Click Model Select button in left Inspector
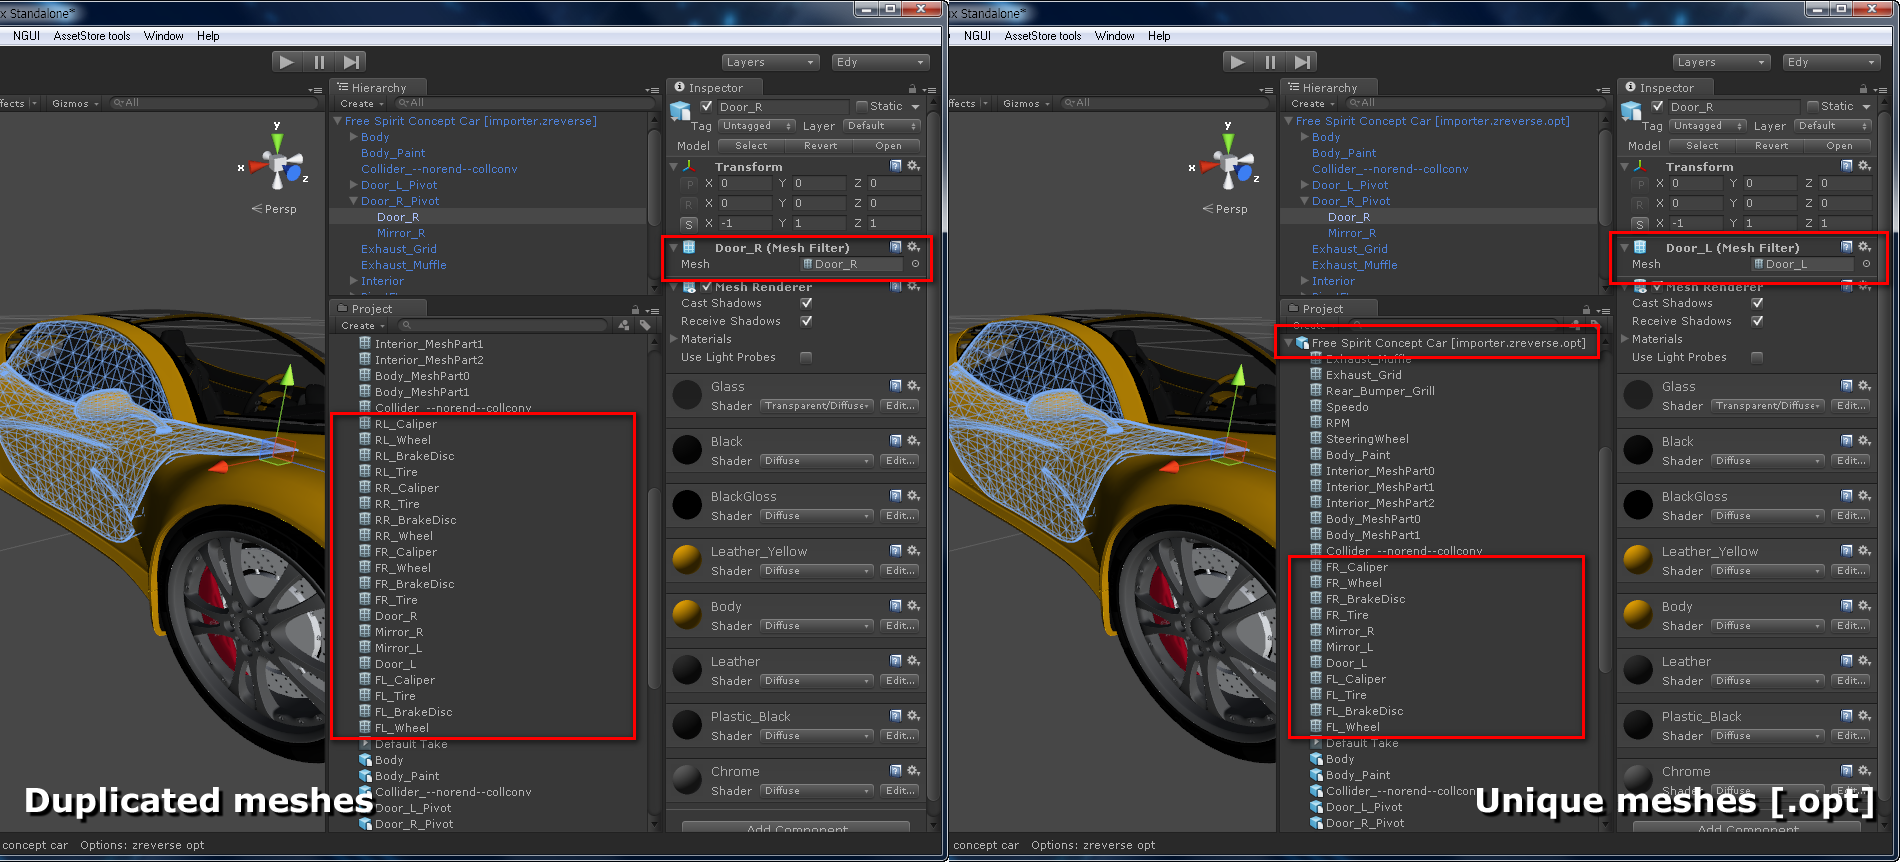This screenshot has height=862, width=1900. pos(751,146)
